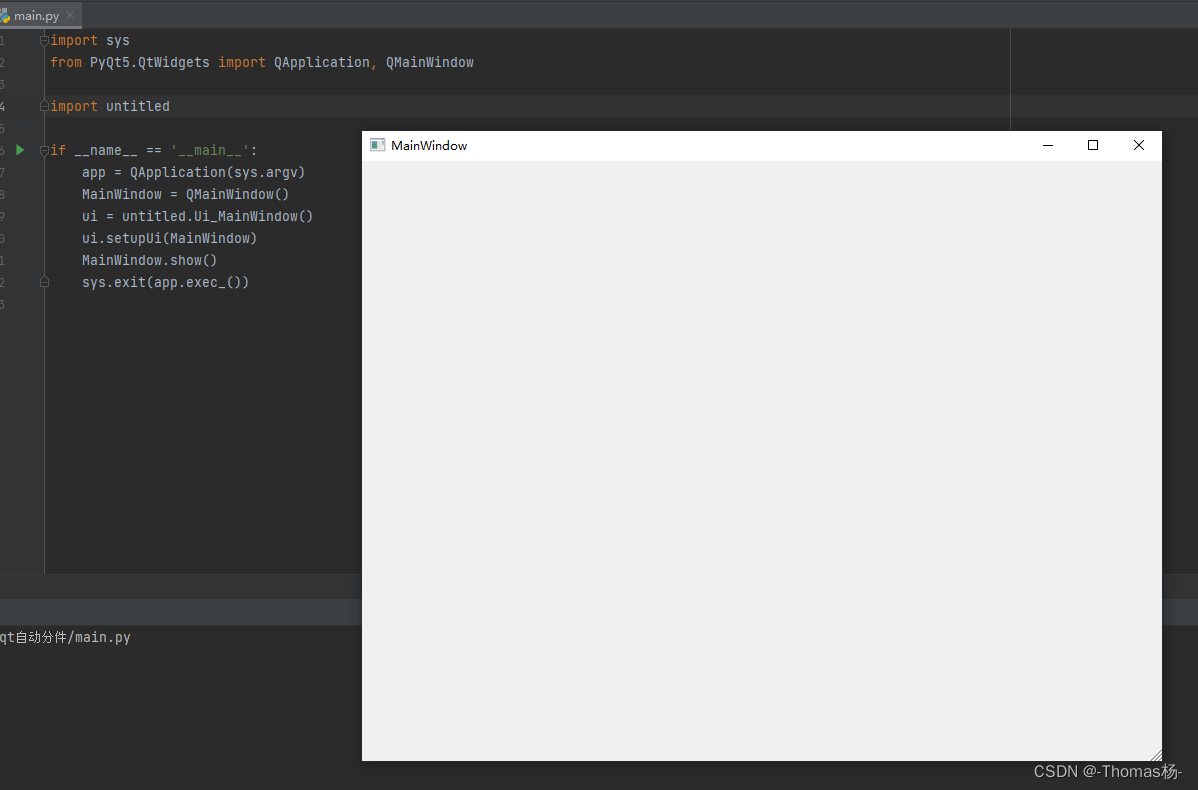
Task: Minimize the MainWindow window
Action: (1047, 145)
